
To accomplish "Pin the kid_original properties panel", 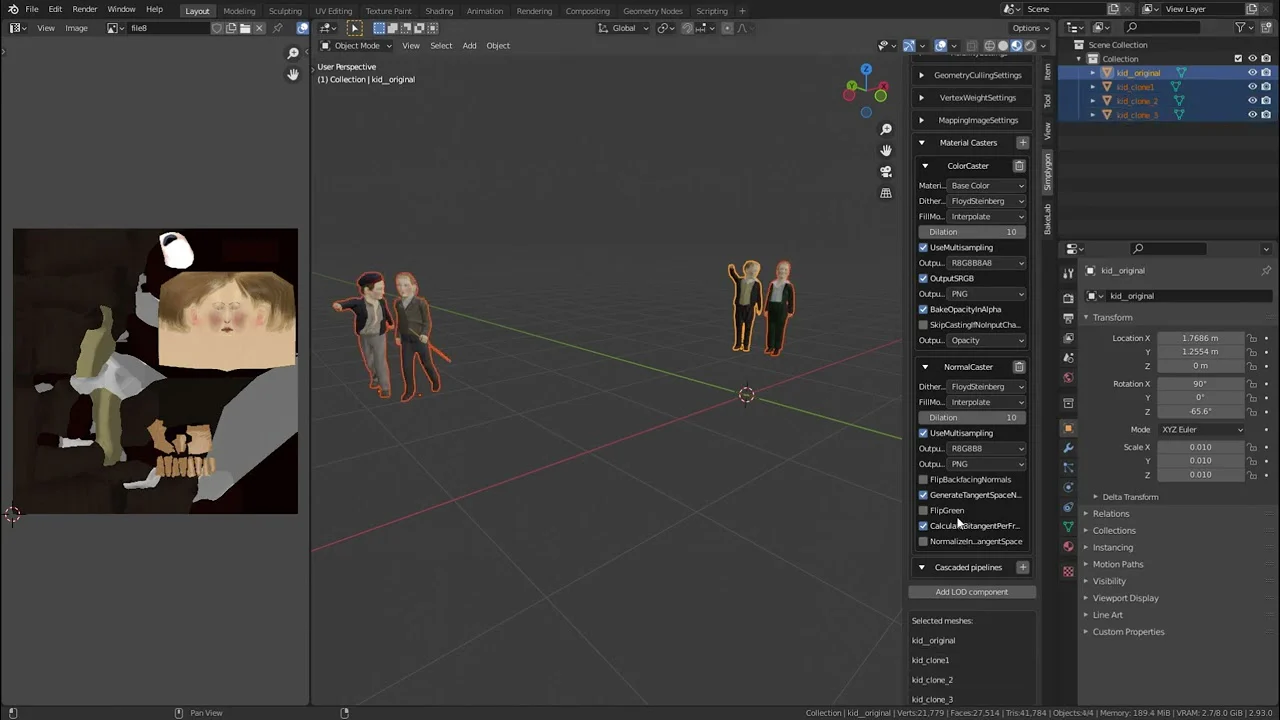I will pyautogui.click(x=1265, y=271).
